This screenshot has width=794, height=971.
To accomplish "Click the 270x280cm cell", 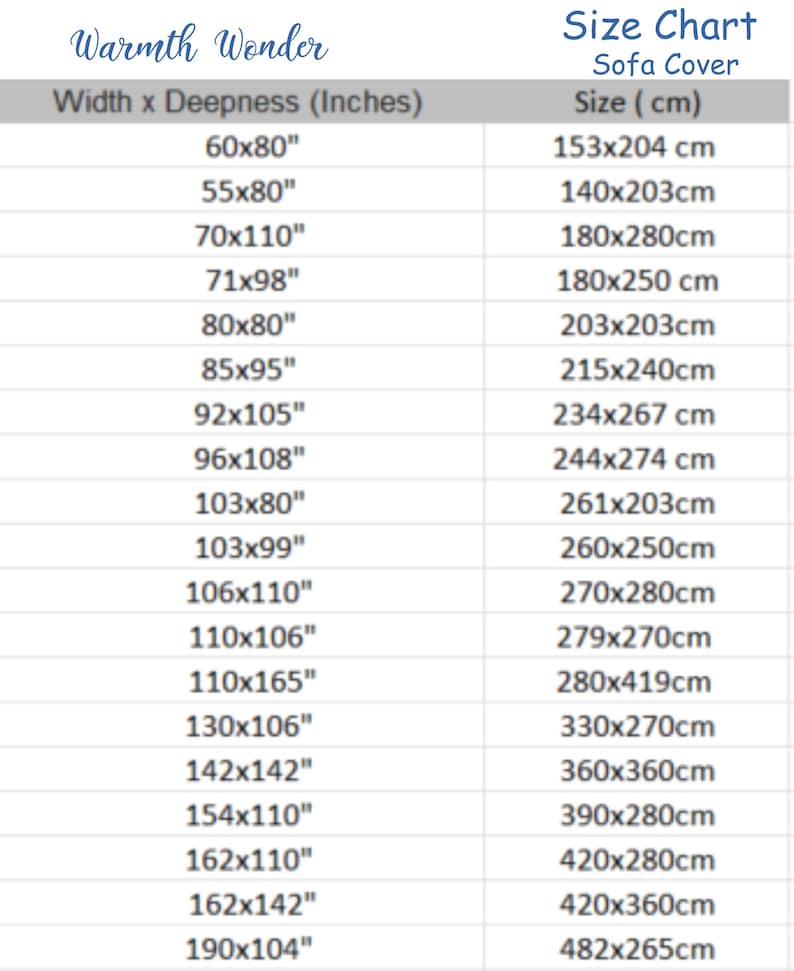I will point(637,592).
